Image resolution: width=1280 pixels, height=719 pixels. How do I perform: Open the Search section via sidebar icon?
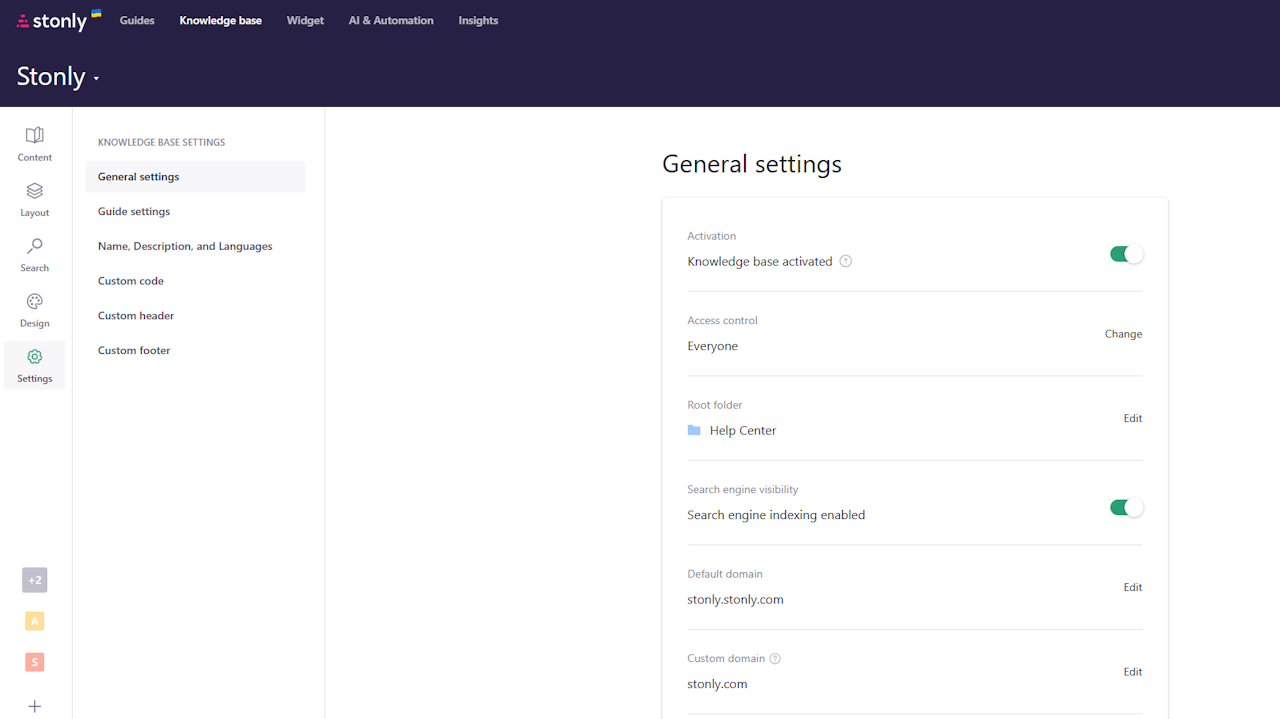point(34,254)
